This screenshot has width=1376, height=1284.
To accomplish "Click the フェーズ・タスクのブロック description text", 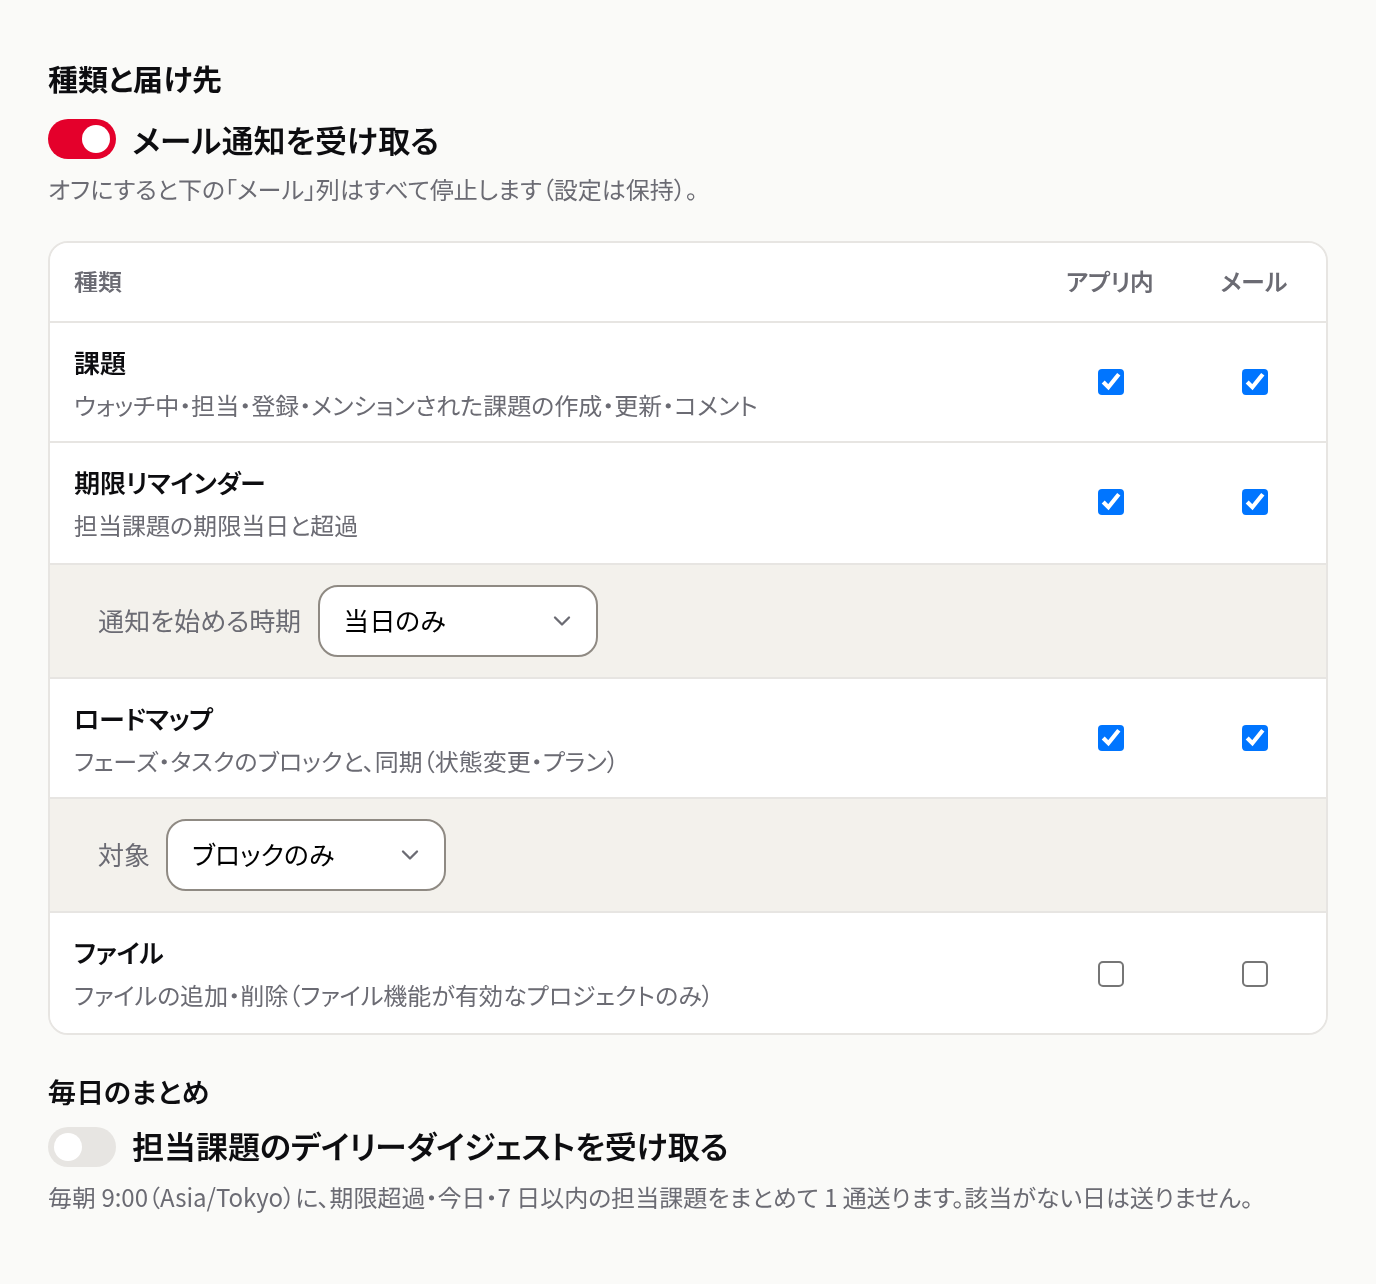I will point(345,762).
